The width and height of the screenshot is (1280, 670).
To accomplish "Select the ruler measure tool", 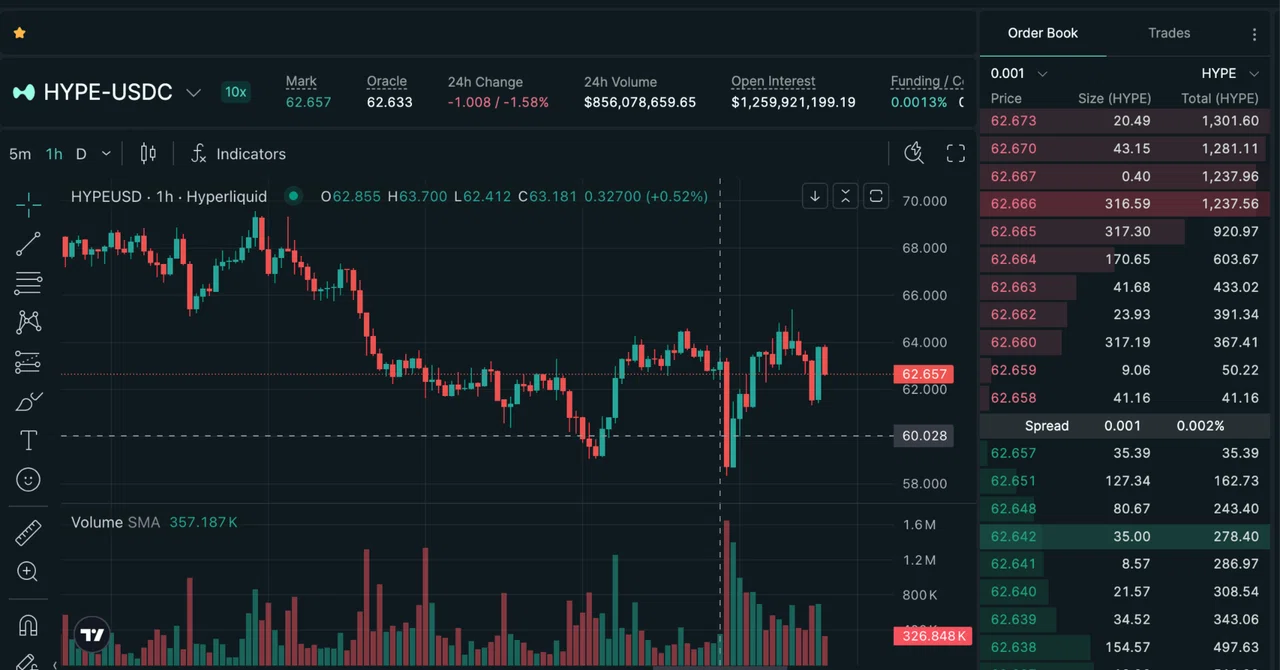I will click(28, 533).
